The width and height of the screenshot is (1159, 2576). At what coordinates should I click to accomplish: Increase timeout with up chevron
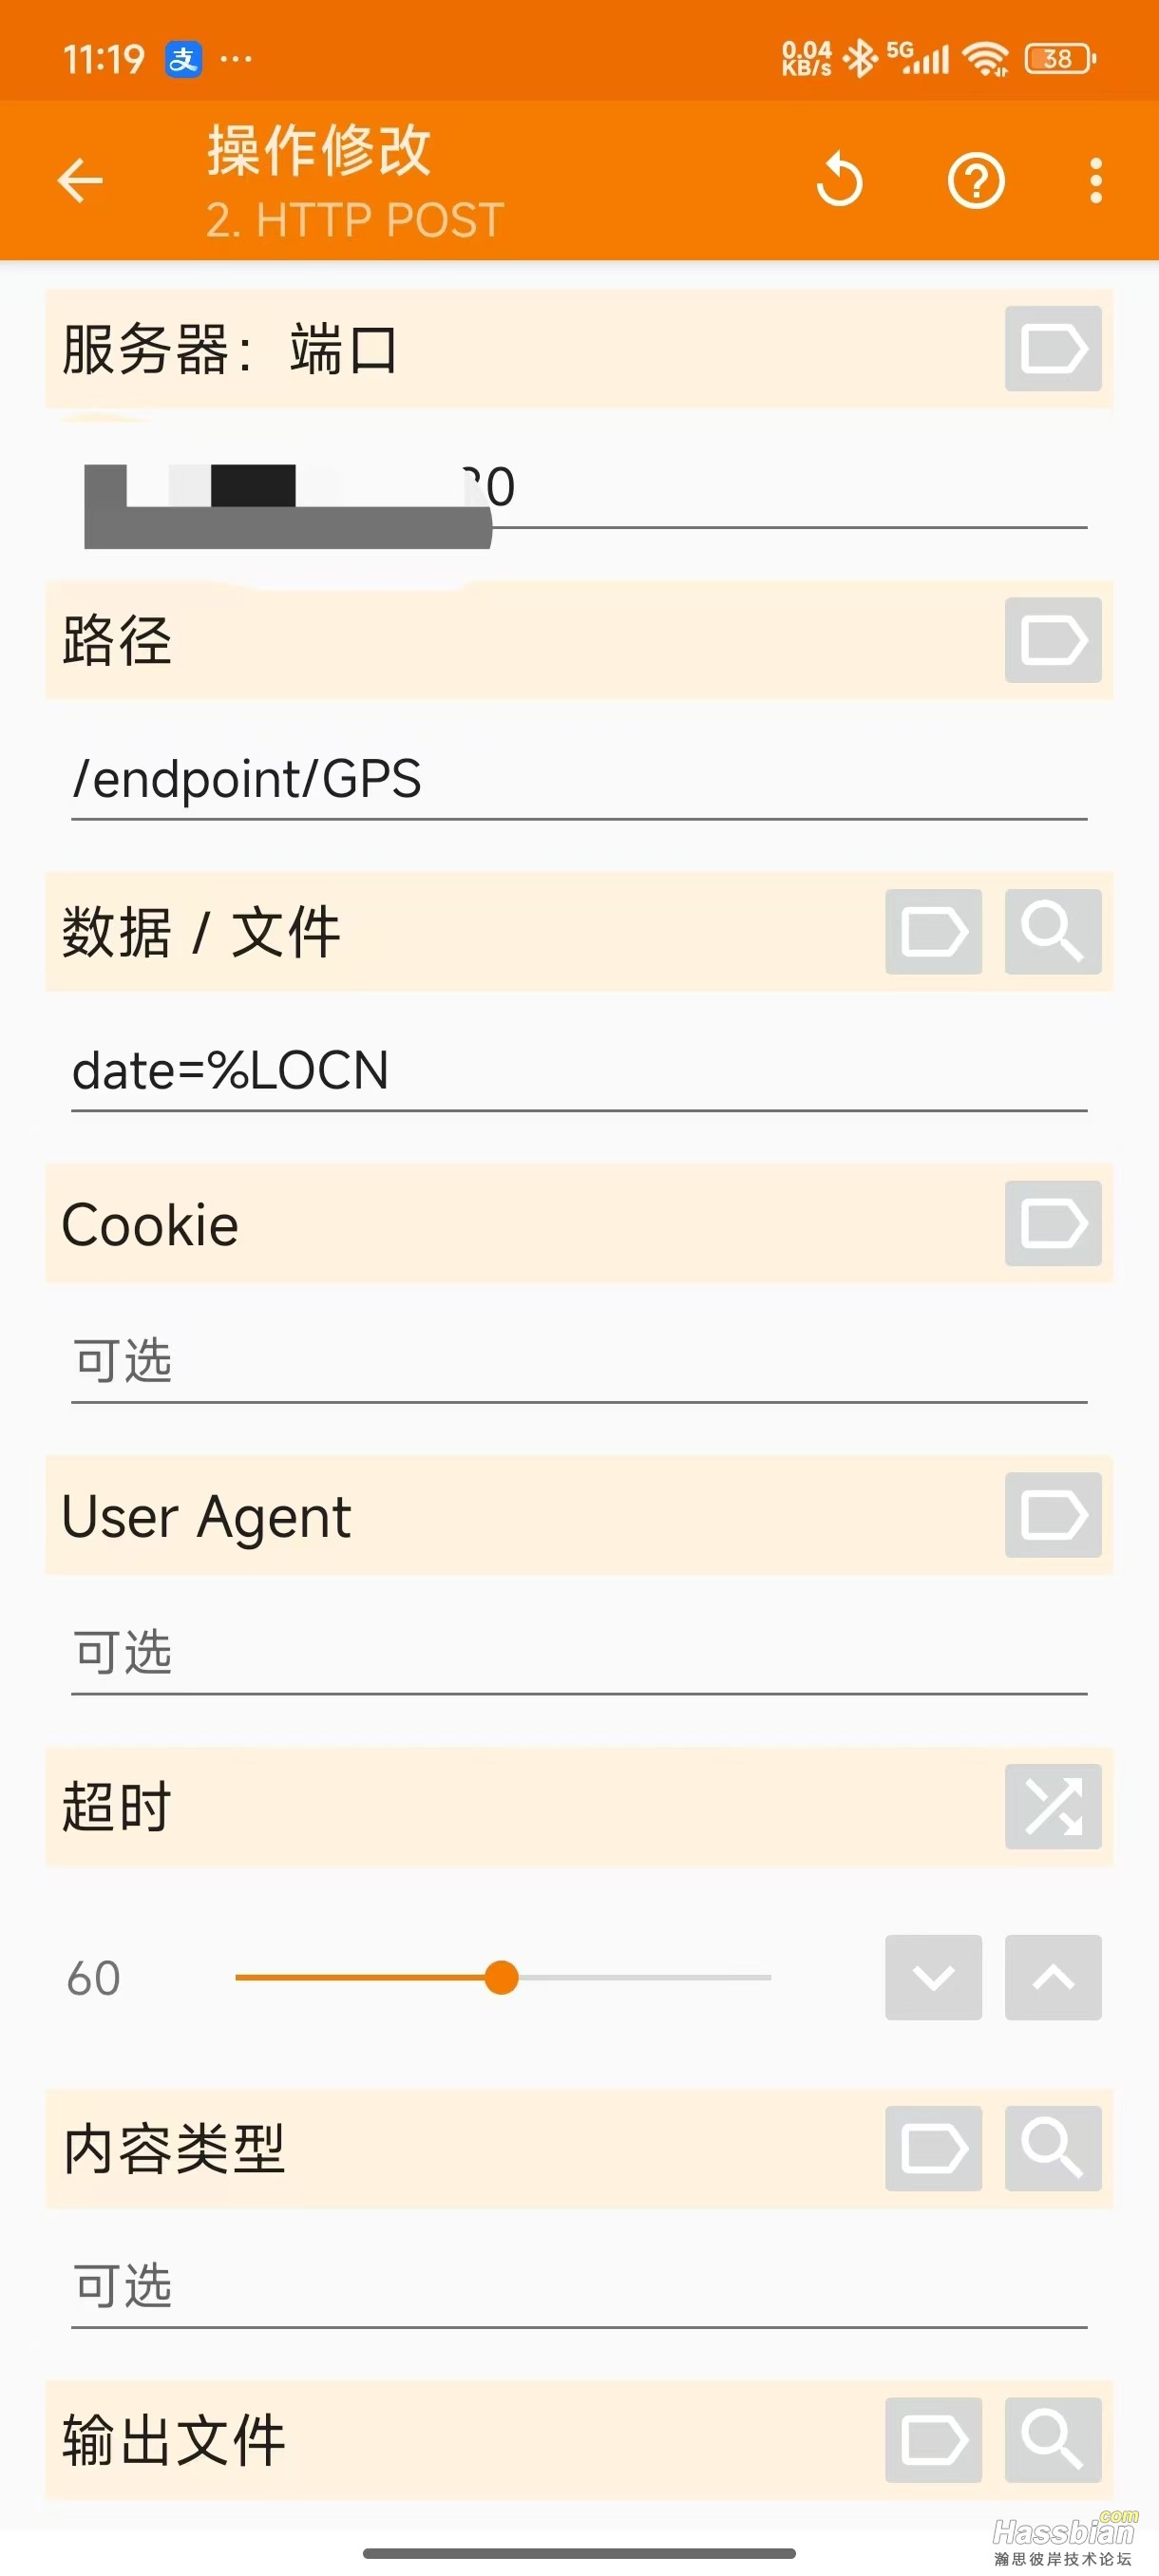point(1052,1977)
